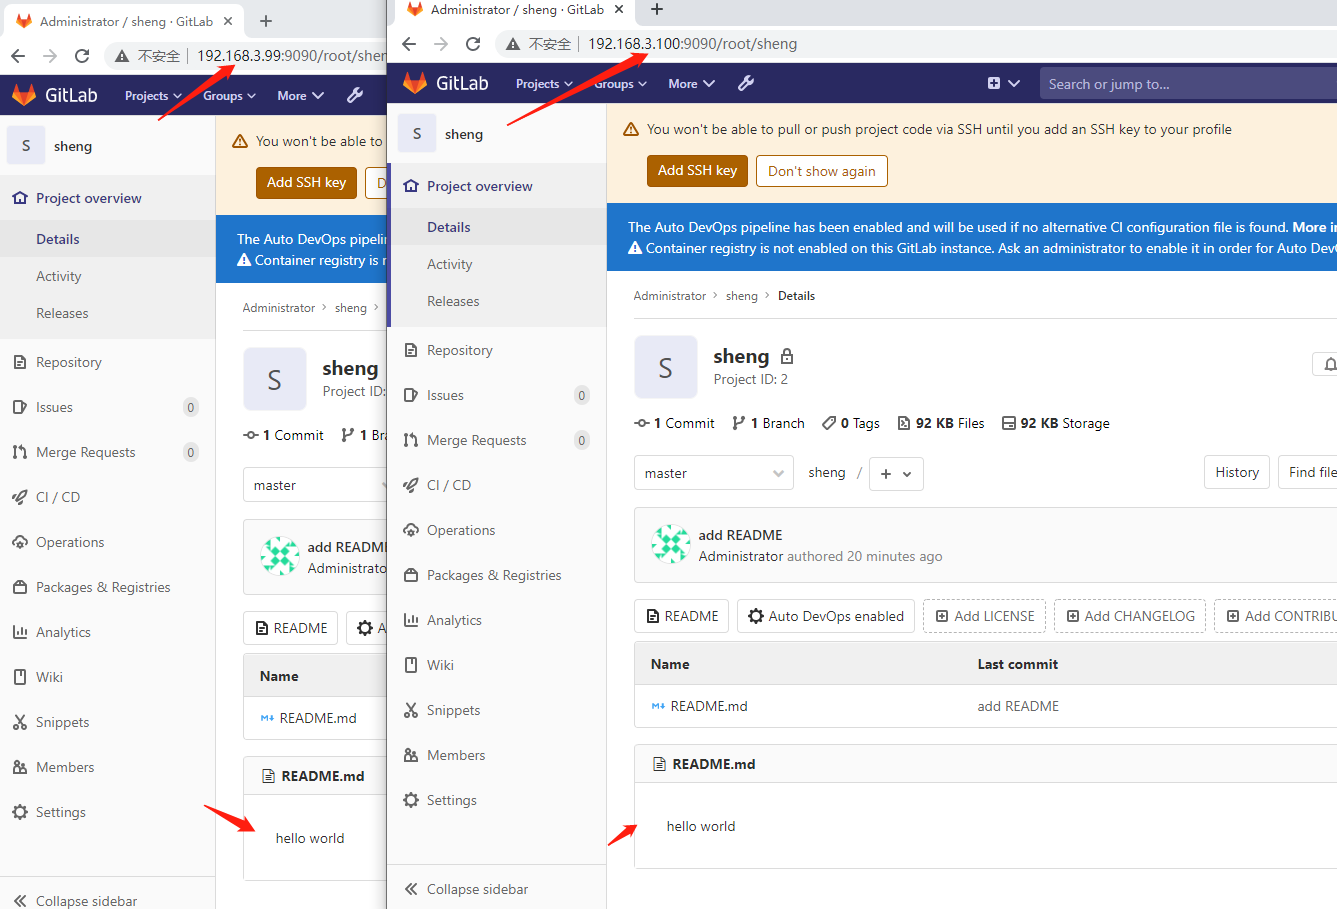Open new tab in the front browser window

(656, 9)
